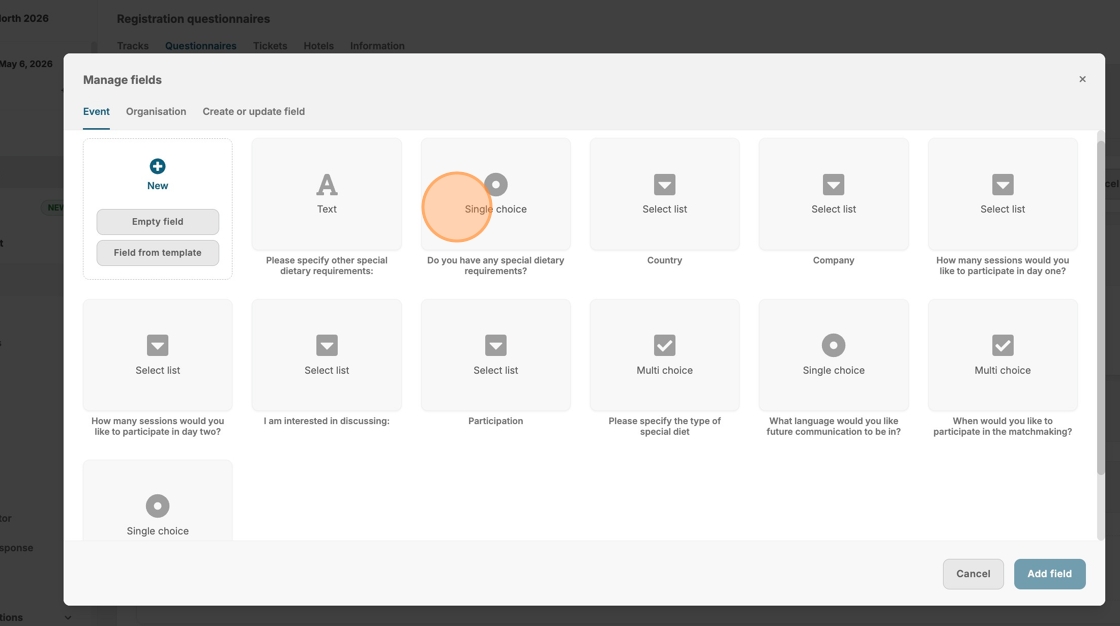Click 'Please specify other special dietary requirements:' caption
1120x626 pixels.
click(326, 266)
